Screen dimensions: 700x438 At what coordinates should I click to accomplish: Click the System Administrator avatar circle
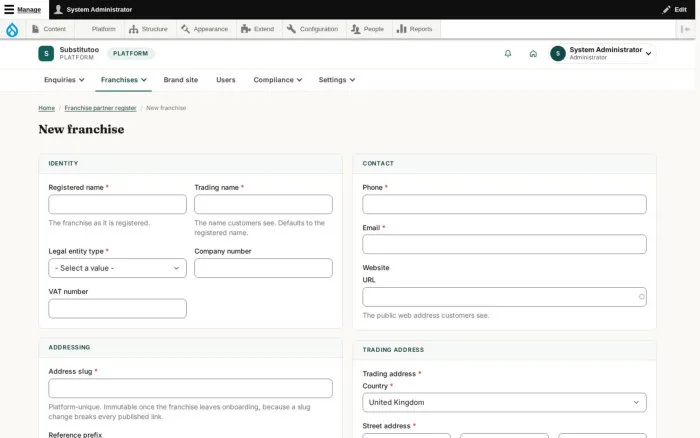558,54
